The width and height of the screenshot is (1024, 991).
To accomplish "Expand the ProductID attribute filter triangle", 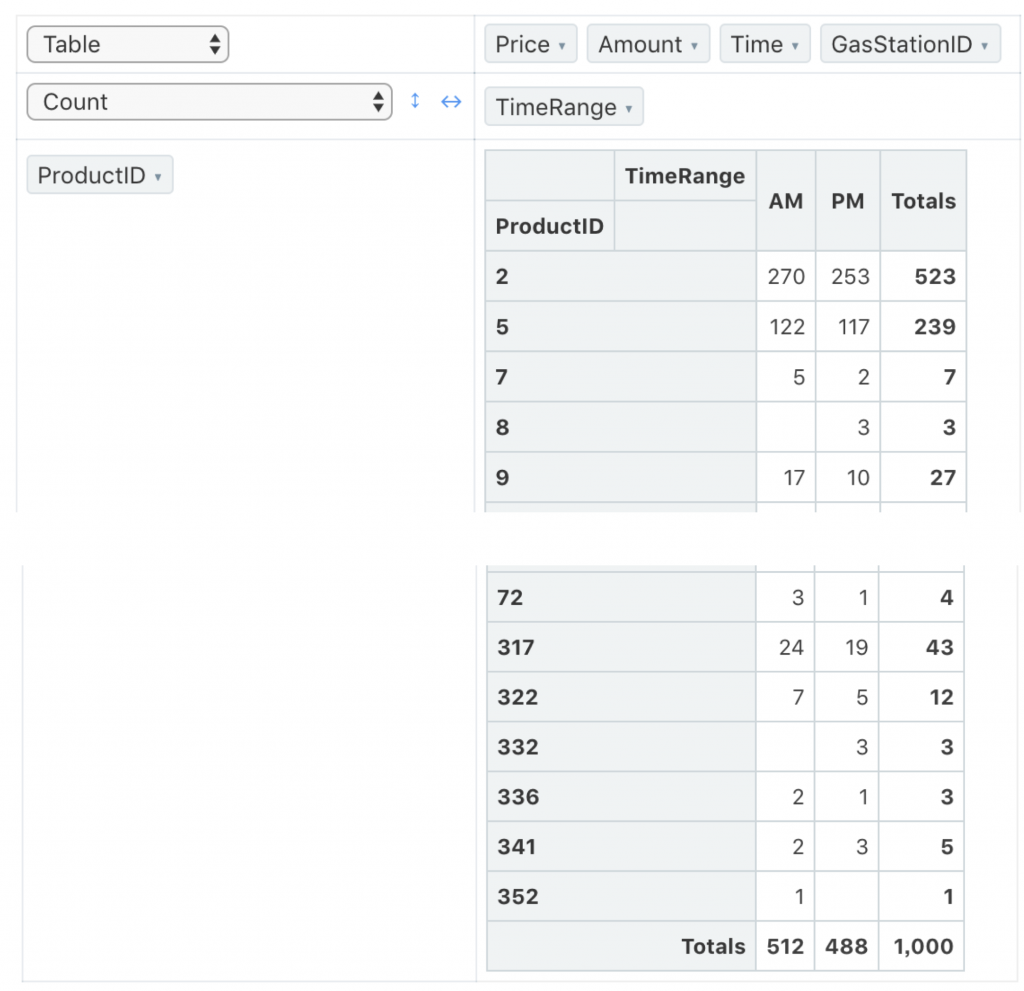I will (x=158, y=177).
